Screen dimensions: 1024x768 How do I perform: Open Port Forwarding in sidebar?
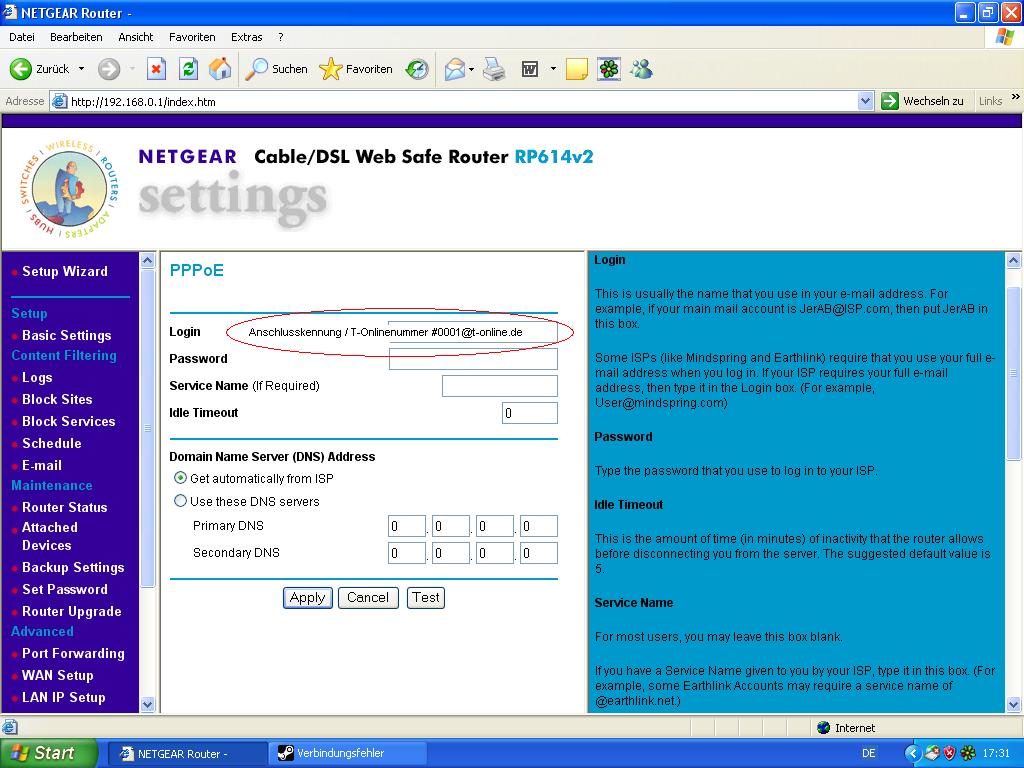point(73,653)
